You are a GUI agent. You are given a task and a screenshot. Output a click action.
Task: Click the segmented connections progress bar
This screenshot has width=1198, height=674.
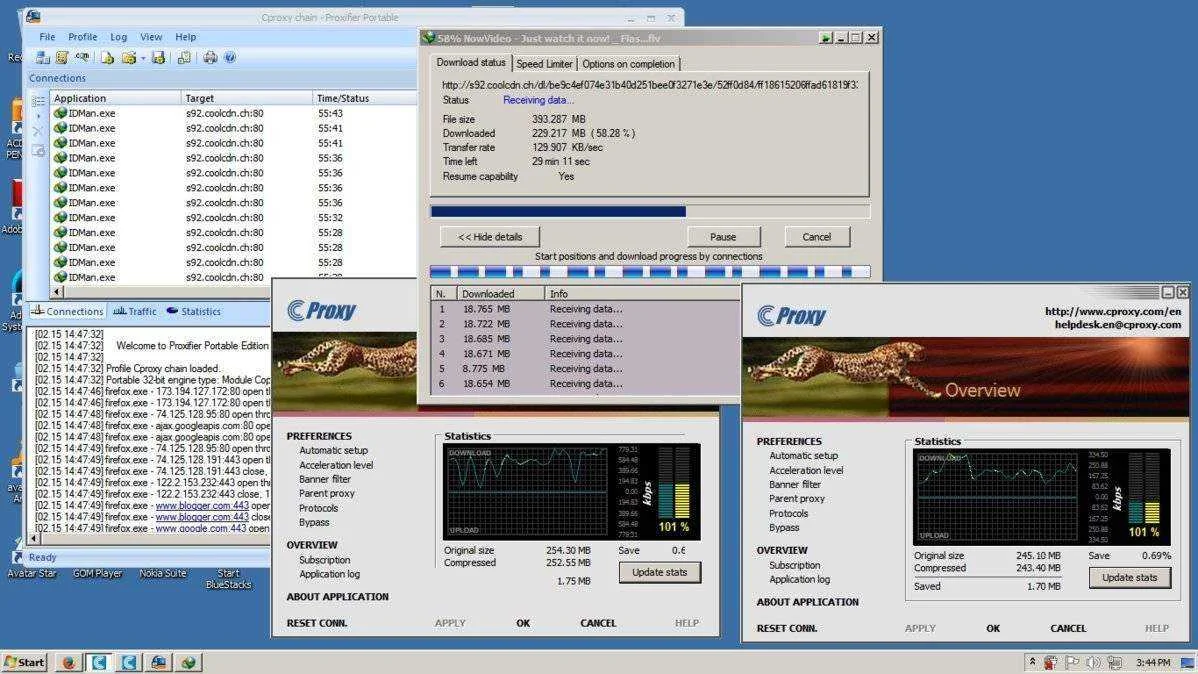[x=650, y=271]
